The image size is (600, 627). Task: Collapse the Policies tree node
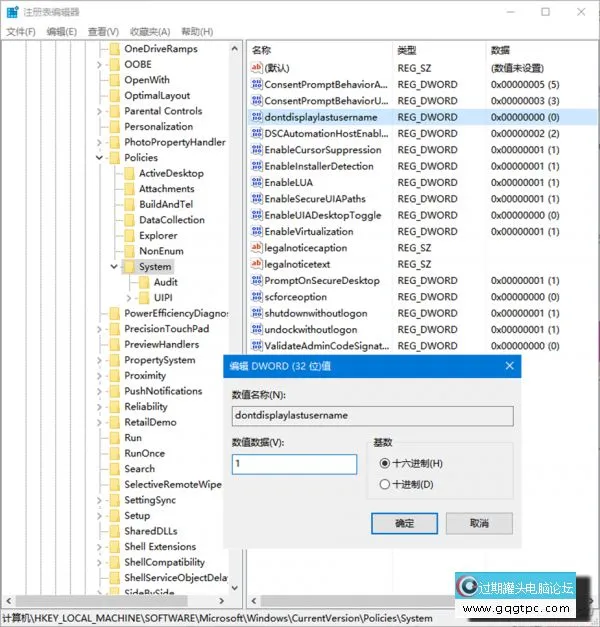99,158
